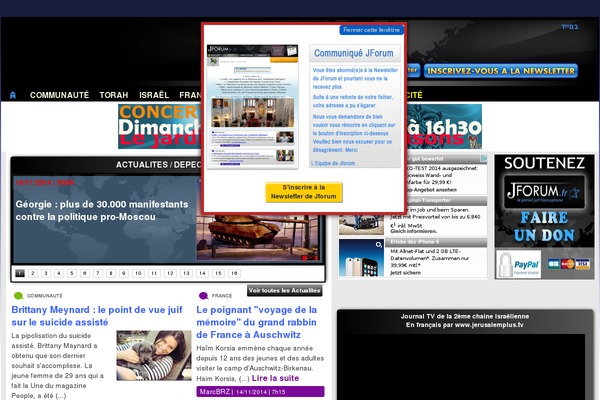600x400 pixels.
Task: Click 'Lire la suite' link
Action: (x=275, y=378)
